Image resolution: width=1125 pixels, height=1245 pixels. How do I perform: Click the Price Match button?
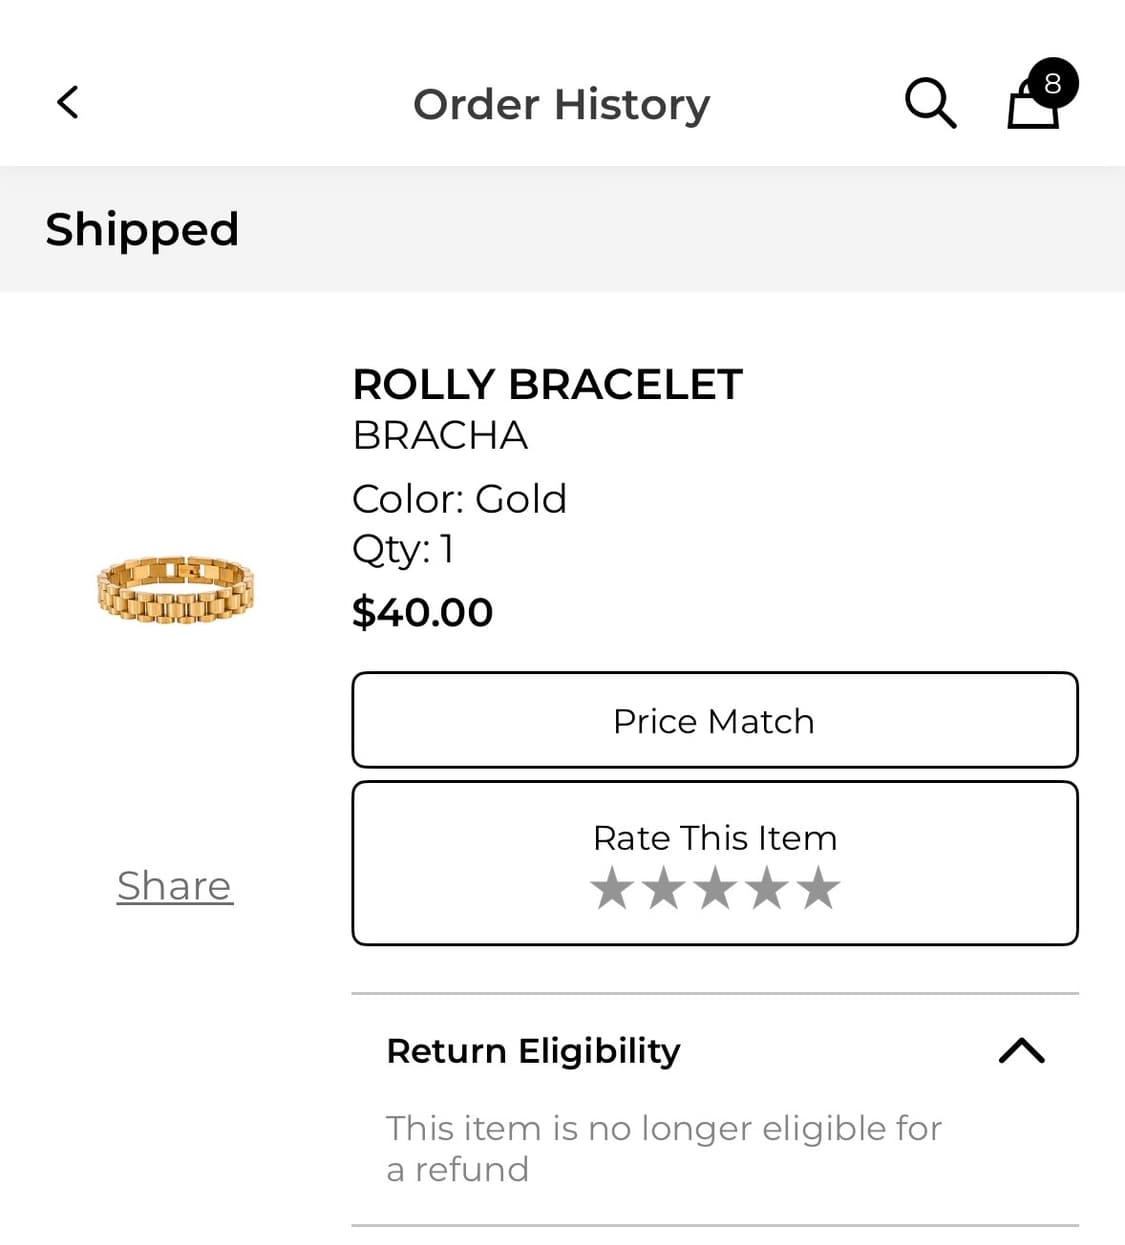click(x=714, y=720)
